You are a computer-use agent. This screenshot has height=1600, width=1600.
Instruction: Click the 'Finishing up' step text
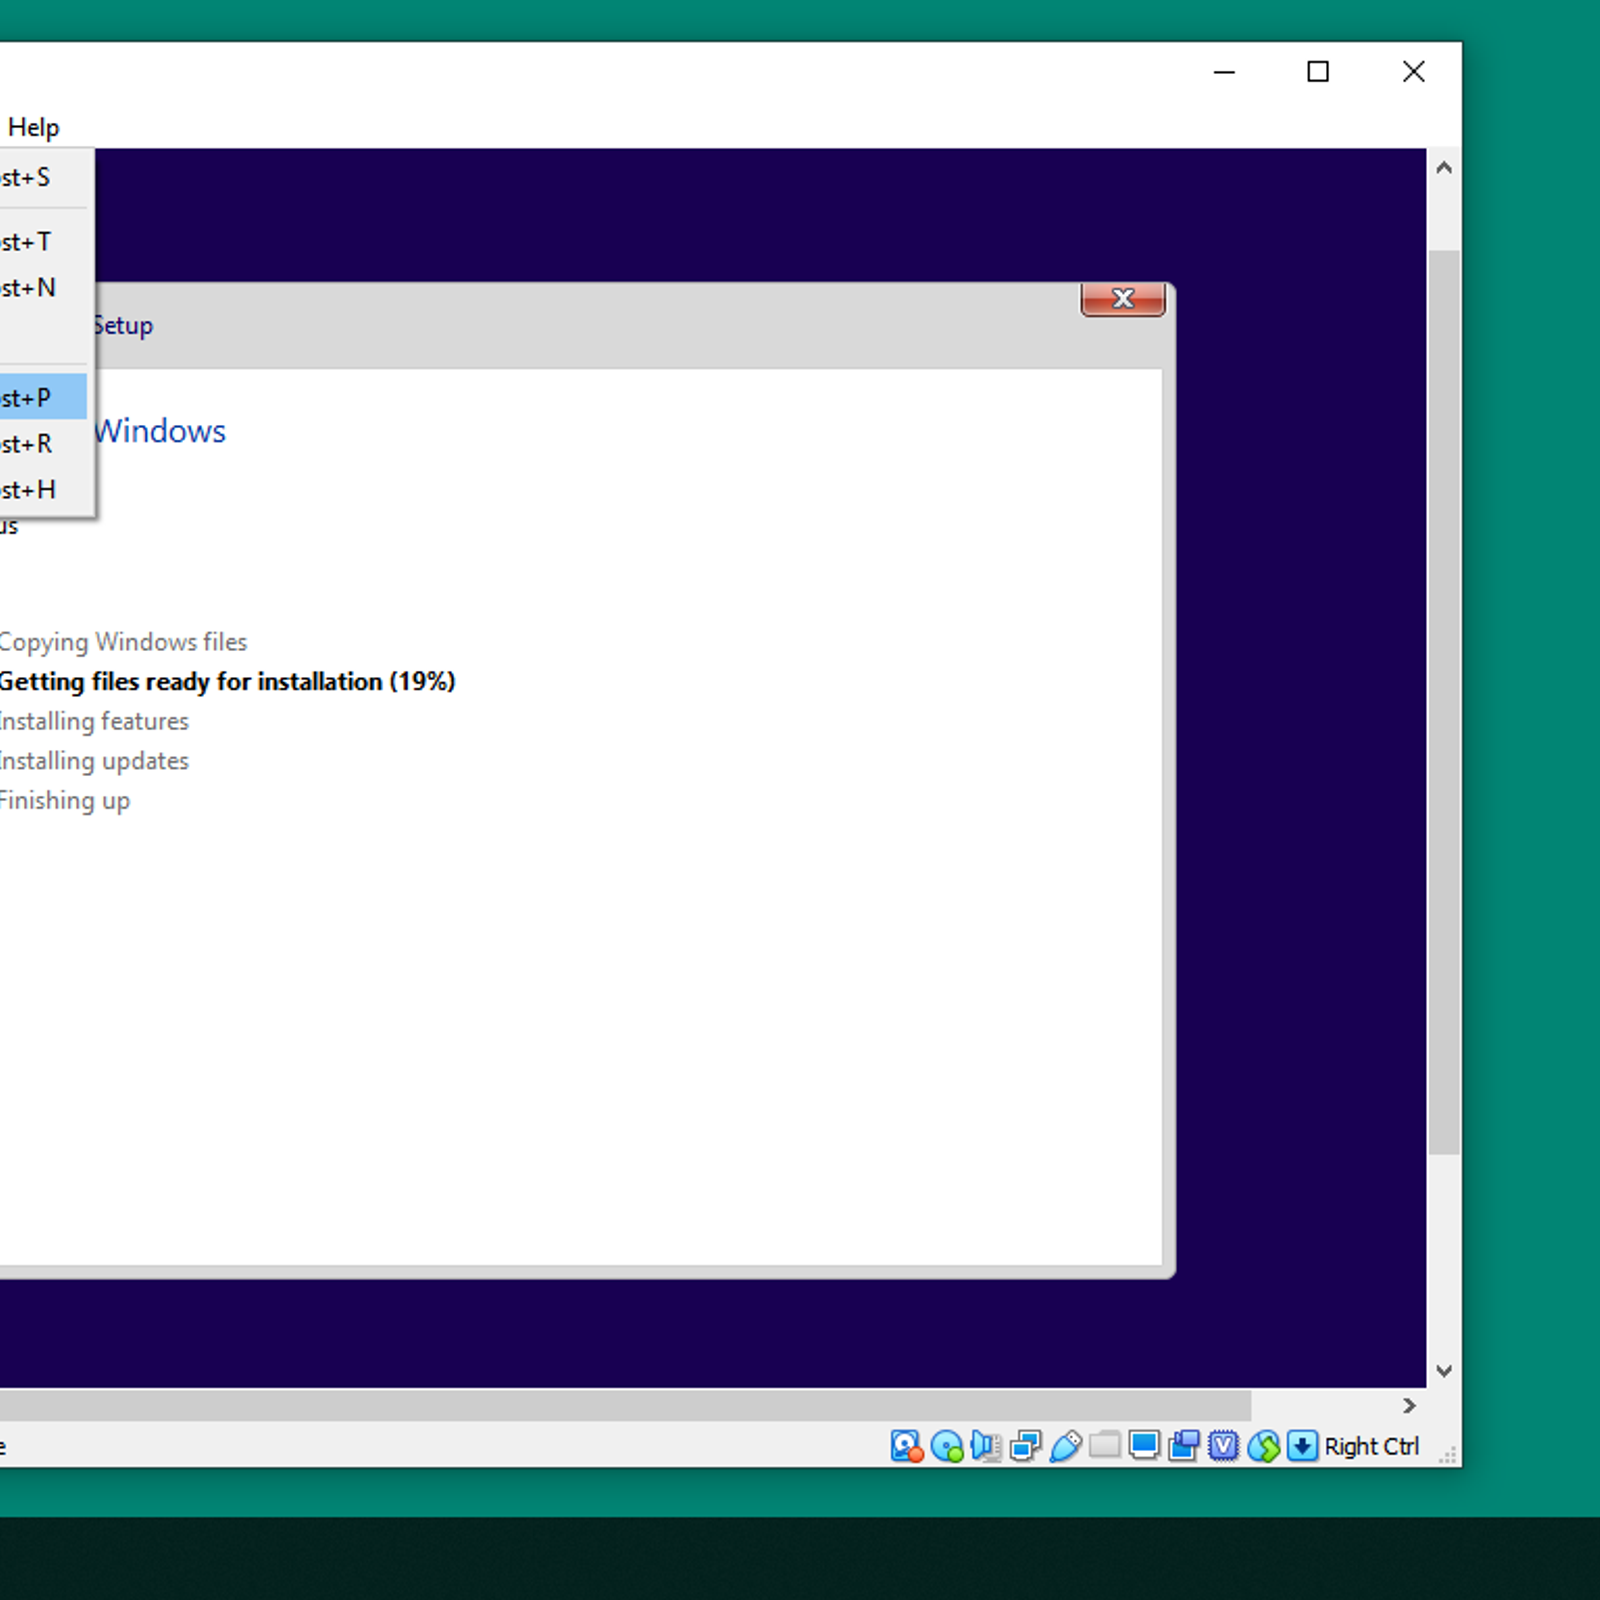click(x=65, y=801)
